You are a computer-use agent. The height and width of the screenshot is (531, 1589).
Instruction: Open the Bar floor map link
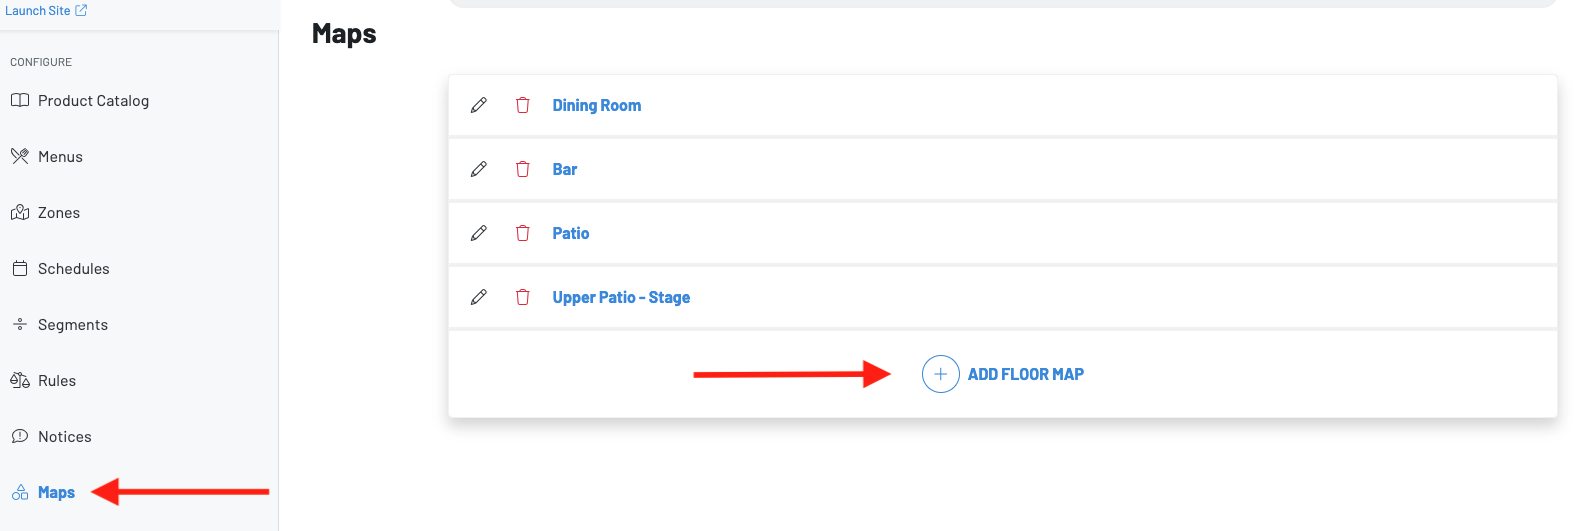tap(565, 169)
